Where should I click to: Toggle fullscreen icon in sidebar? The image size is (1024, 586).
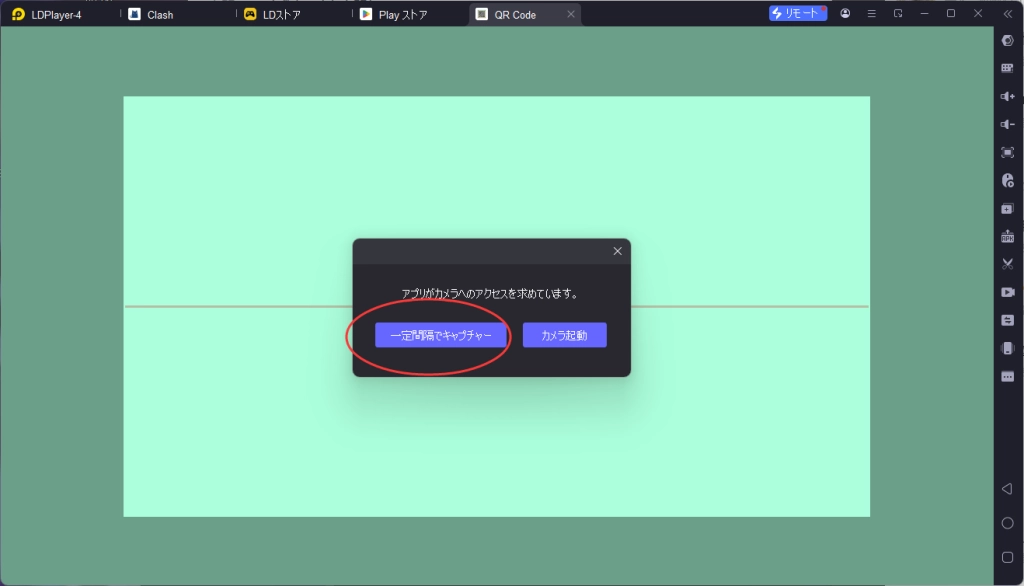pos(1008,152)
